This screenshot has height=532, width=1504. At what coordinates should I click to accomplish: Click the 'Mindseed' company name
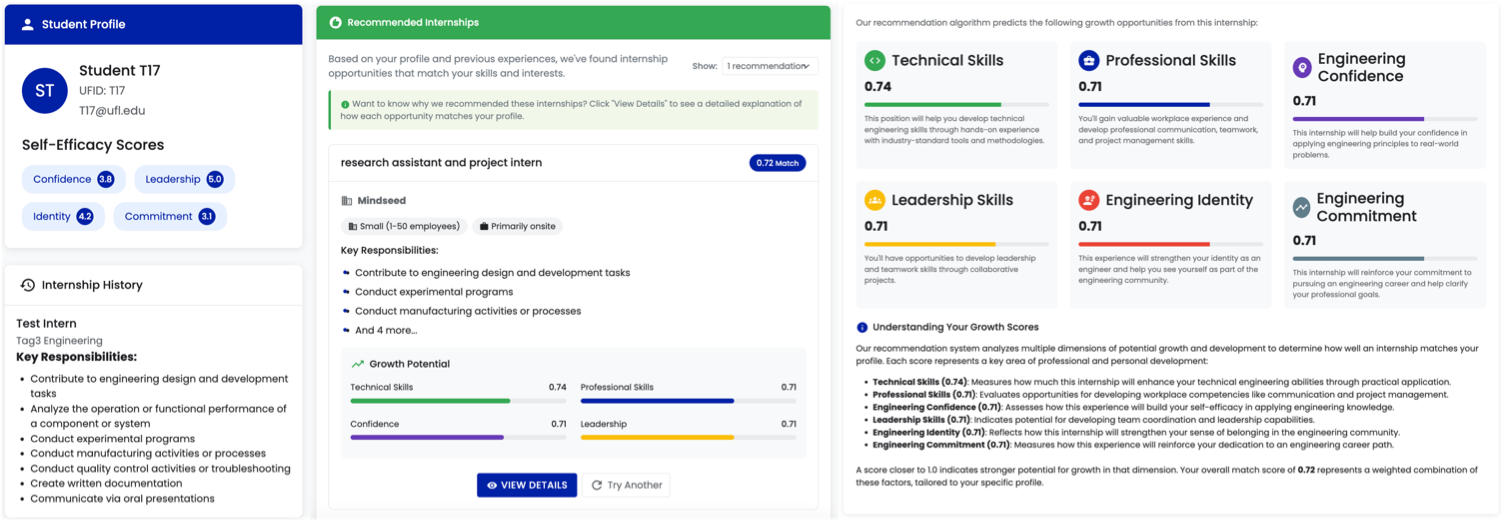381,201
